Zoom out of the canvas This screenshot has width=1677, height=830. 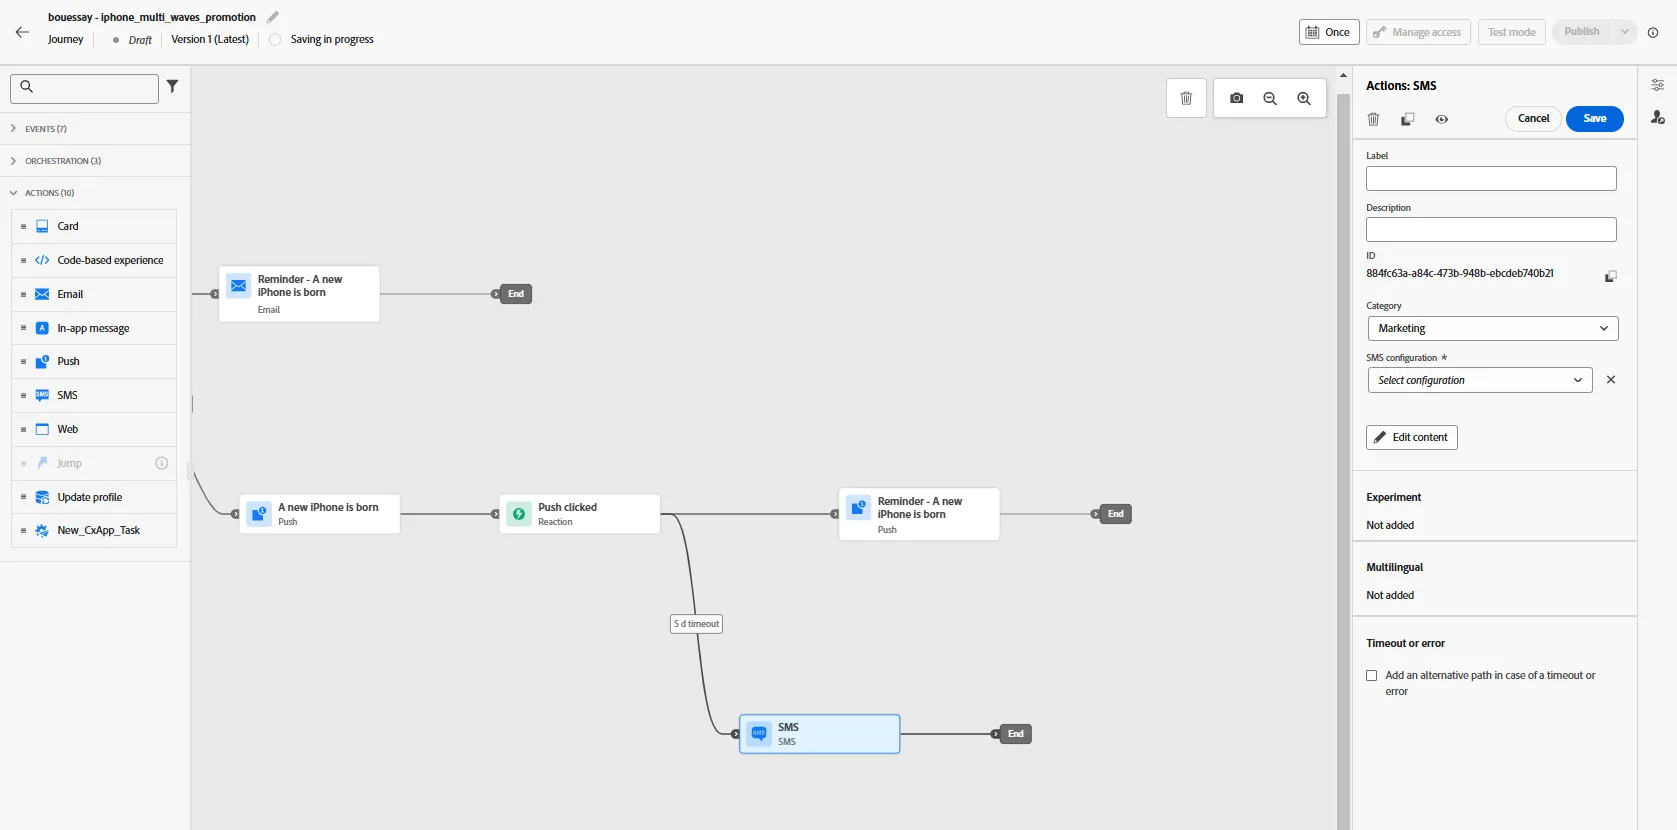click(x=1270, y=98)
